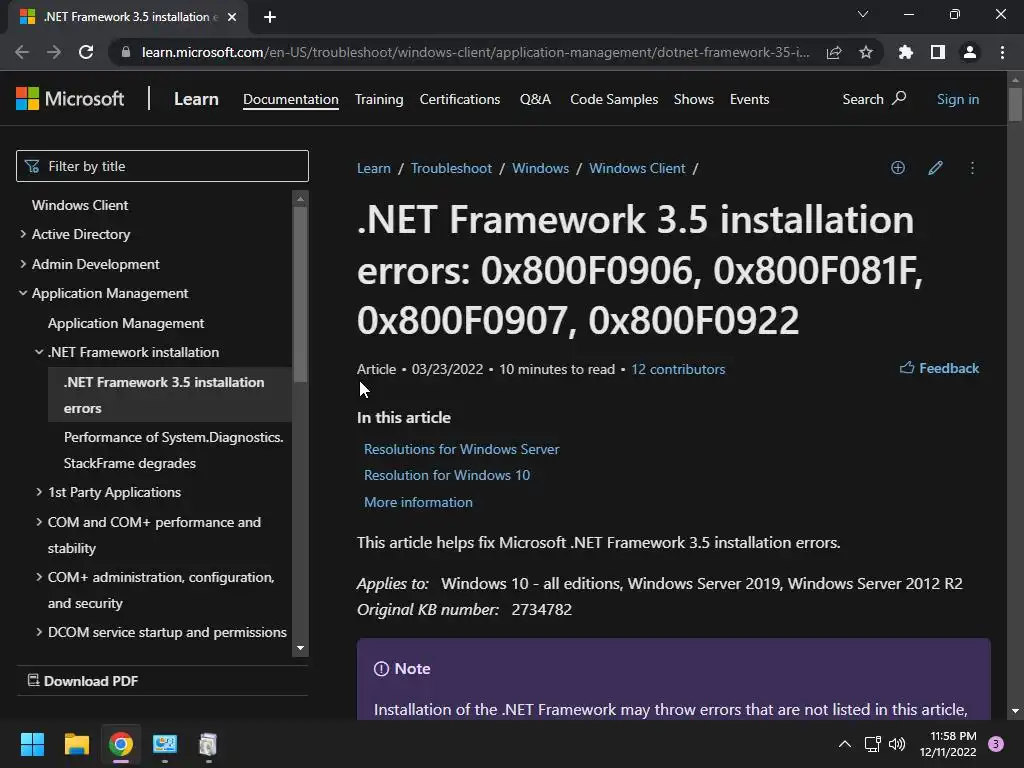Open the Training menu item
The width and height of the screenshot is (1024, 768).
[x=379, y=99]
